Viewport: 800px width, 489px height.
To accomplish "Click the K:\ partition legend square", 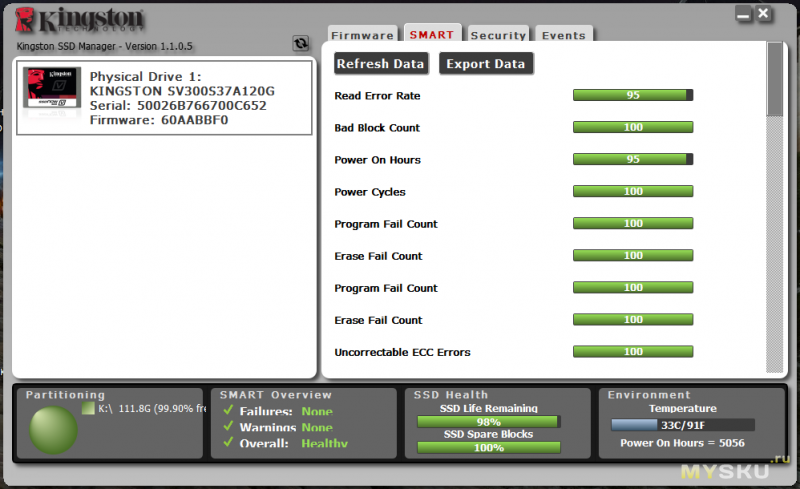I will (88, 408).
